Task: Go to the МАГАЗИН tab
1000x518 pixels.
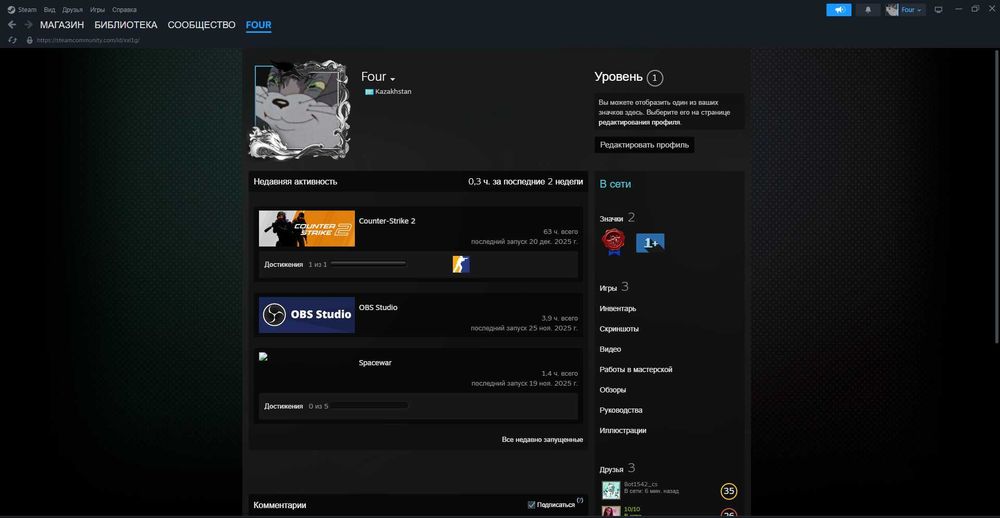Action: 62,25
